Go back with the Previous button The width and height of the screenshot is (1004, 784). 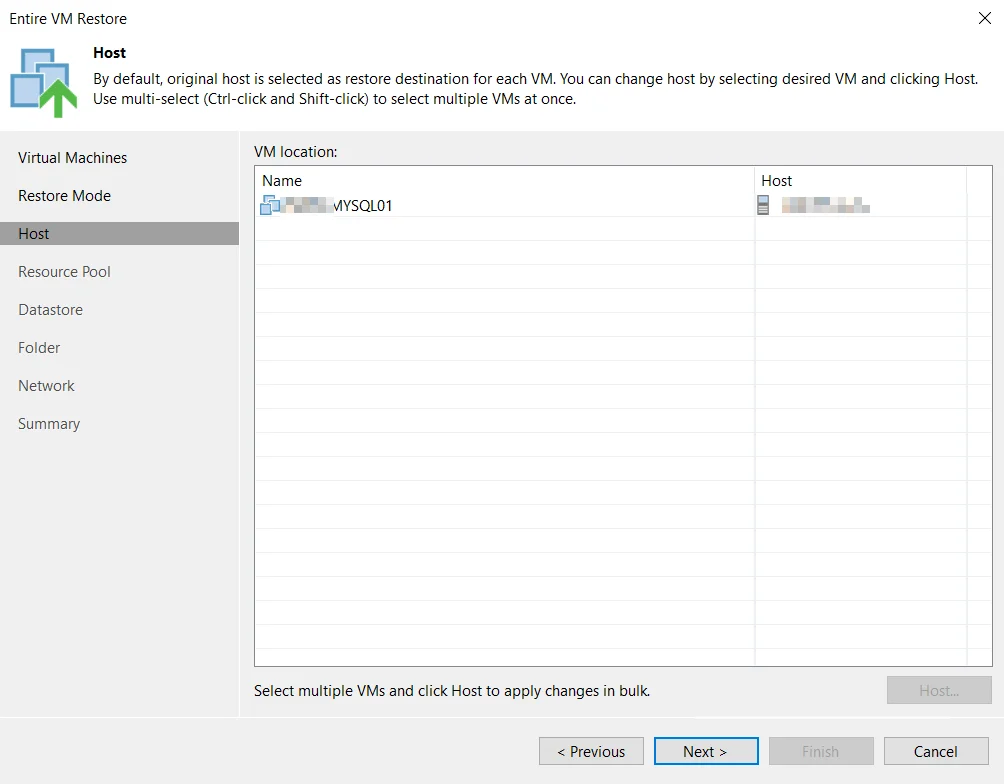pyautogui.click(x=591, y=751)
